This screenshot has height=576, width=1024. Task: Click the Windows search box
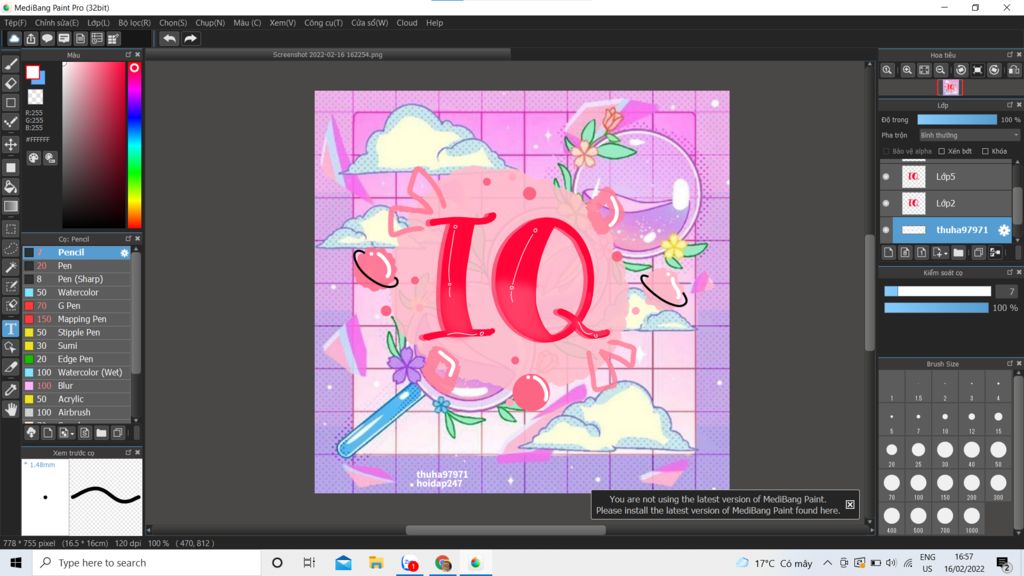[146, 563]
